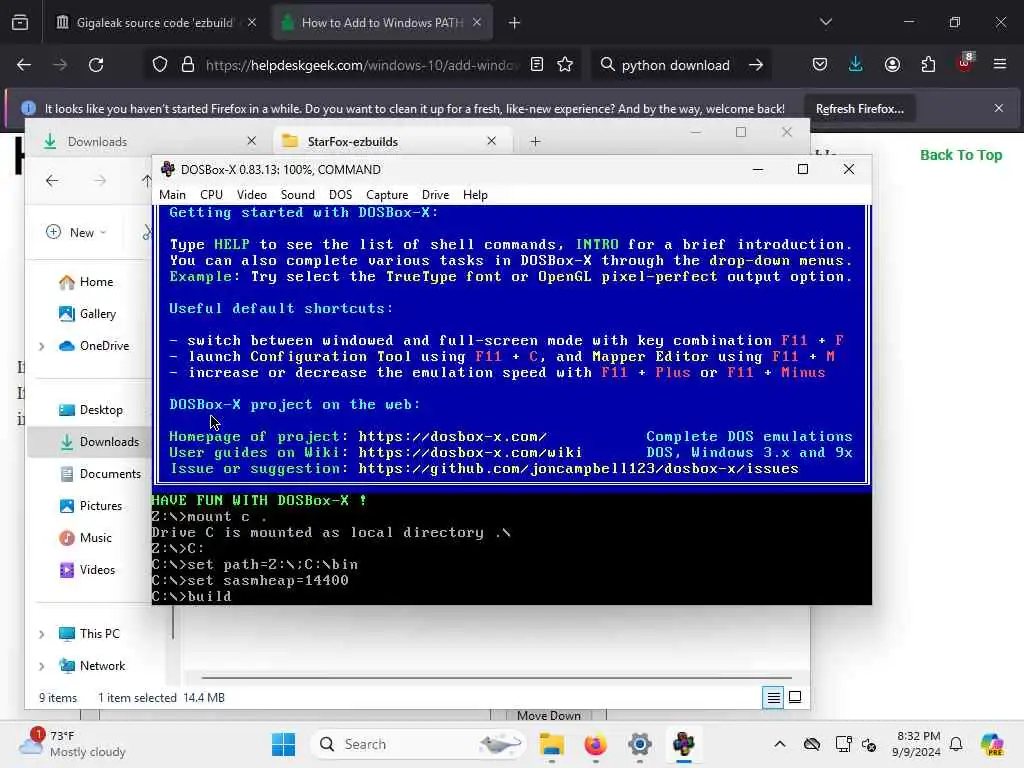Go back in Firefox navigation

[x=24, y=65]
